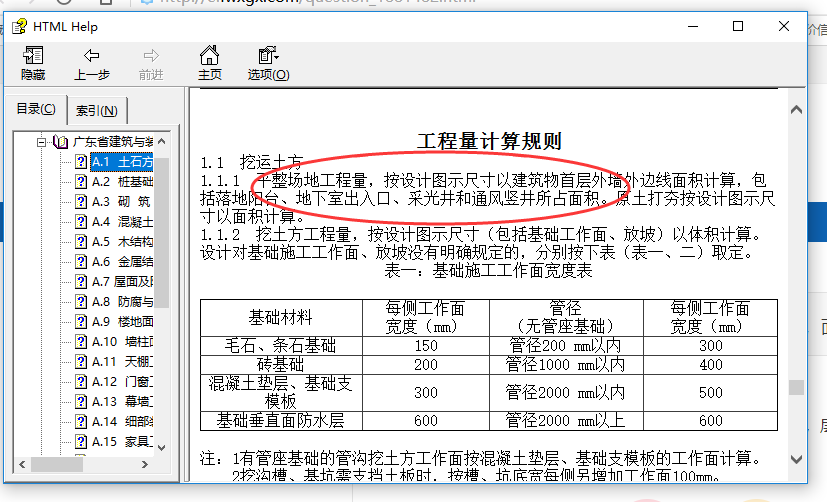This screenshot has height=502, width=827.
Task: Click tree panel scroll right arrow
Action: (x=145, y=465)
